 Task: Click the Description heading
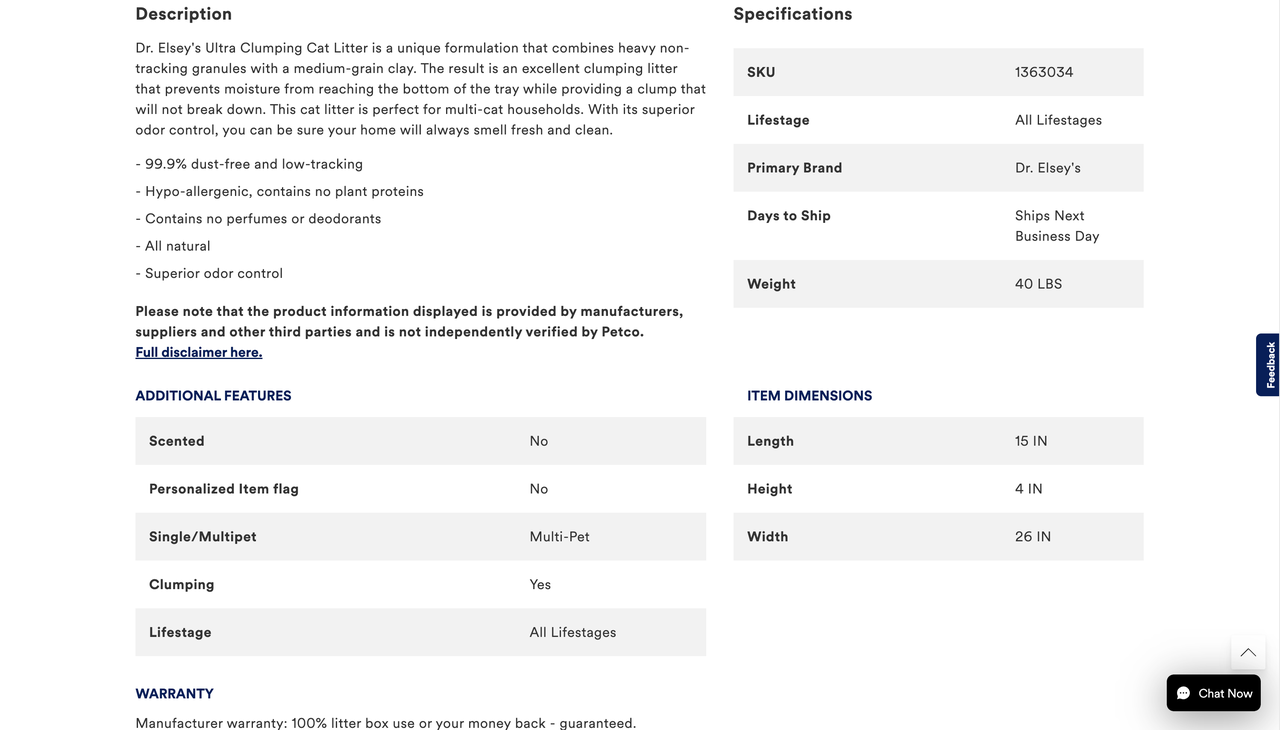click(184, 14)
